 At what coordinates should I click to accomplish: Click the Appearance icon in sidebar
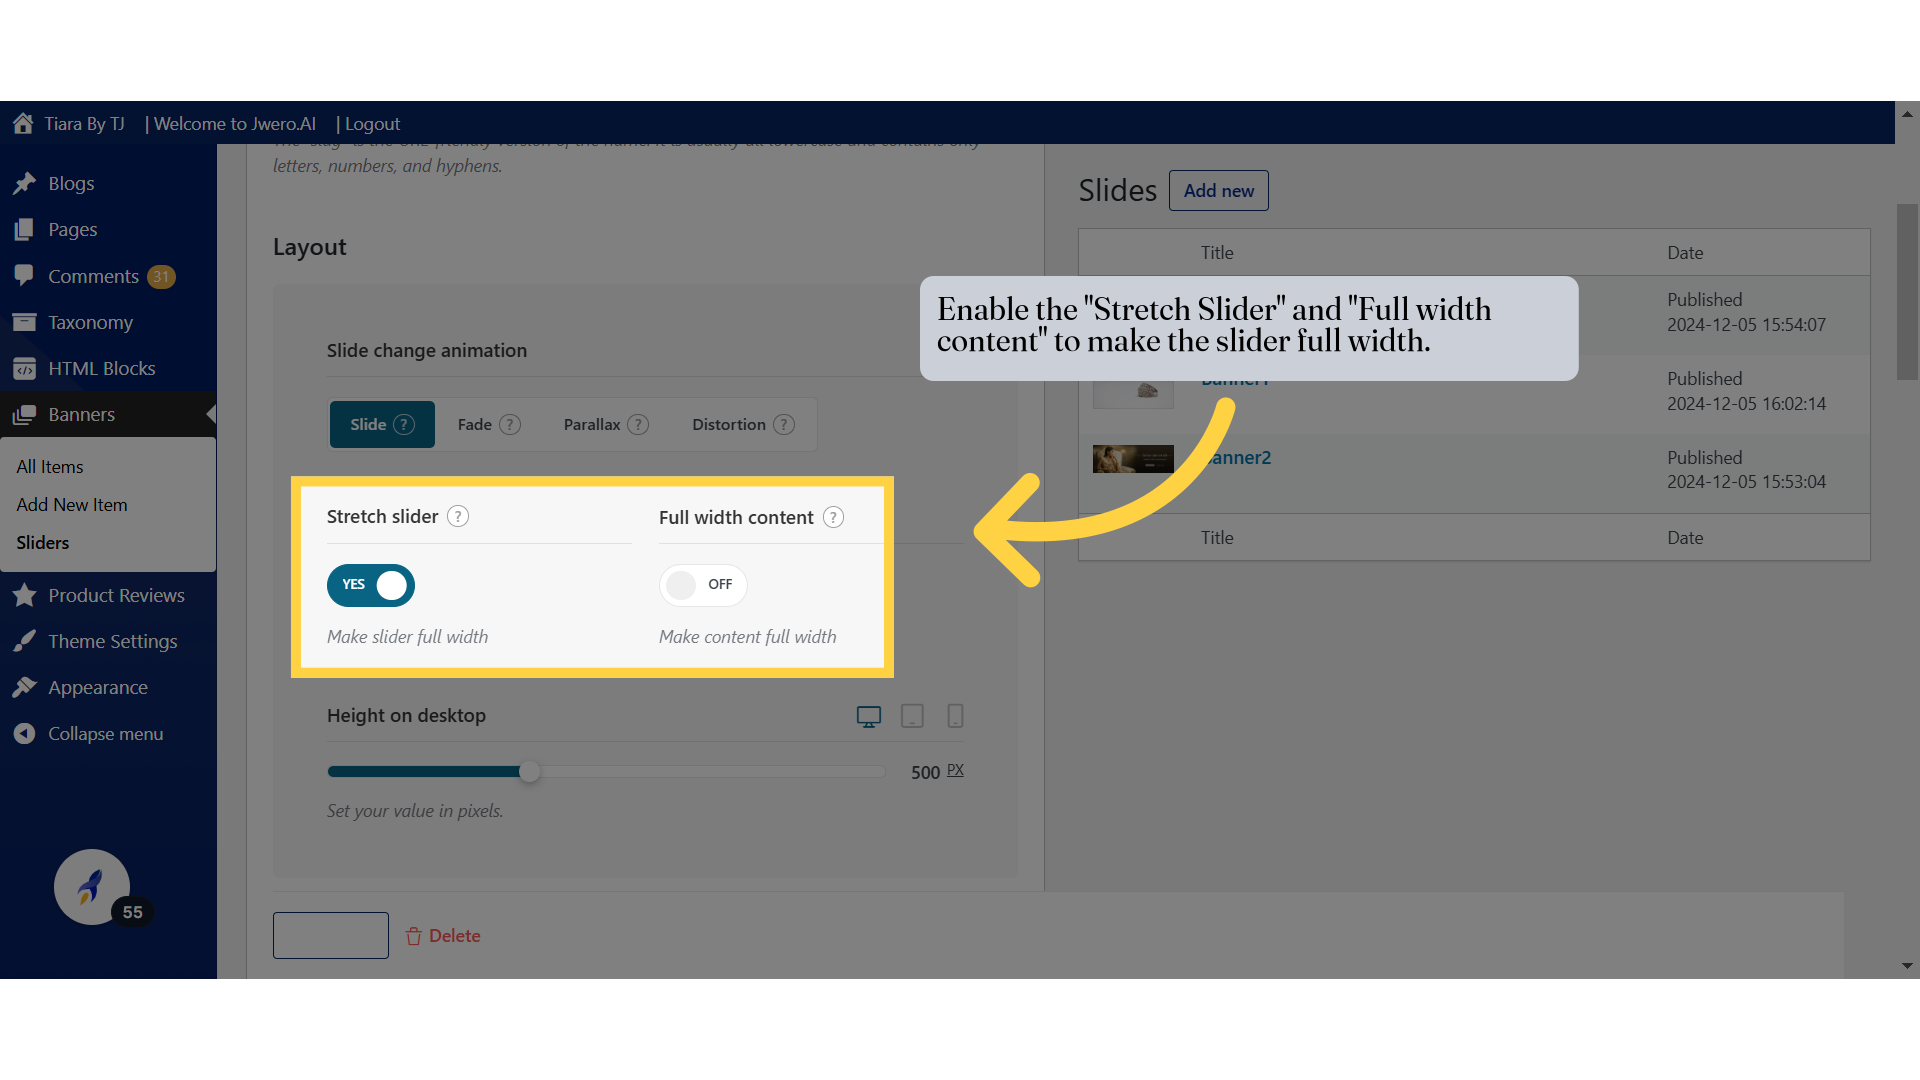tap(25, 687)
